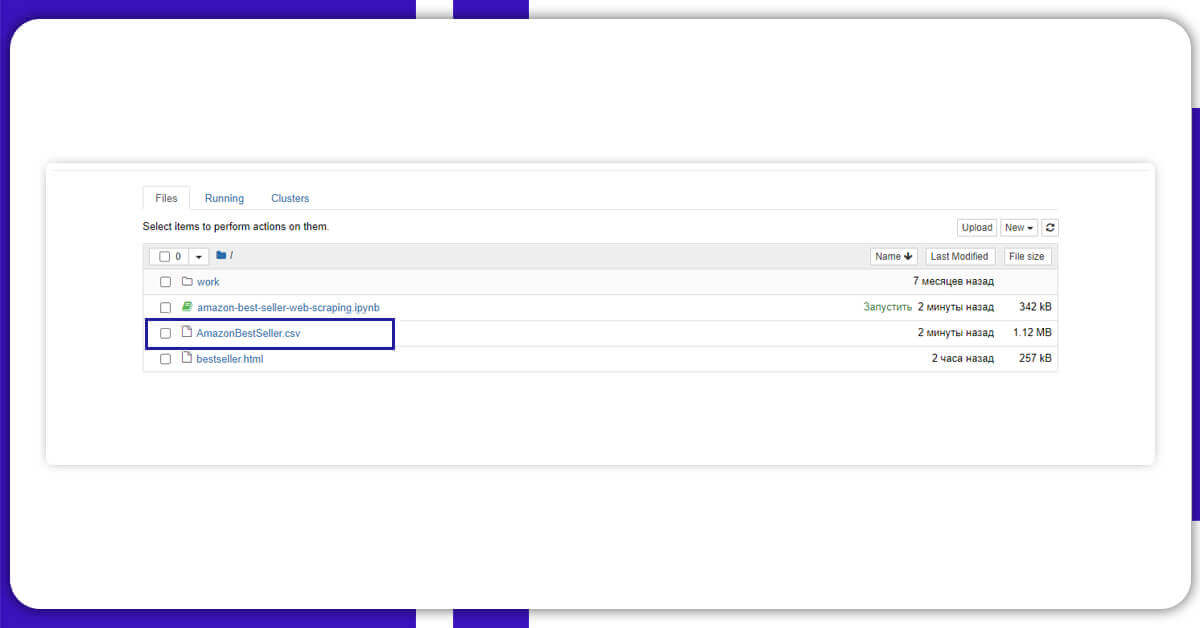Switch to the Running tab
Image resolution: width=1200 pixels, height=628 pixels.
[224, 198]
